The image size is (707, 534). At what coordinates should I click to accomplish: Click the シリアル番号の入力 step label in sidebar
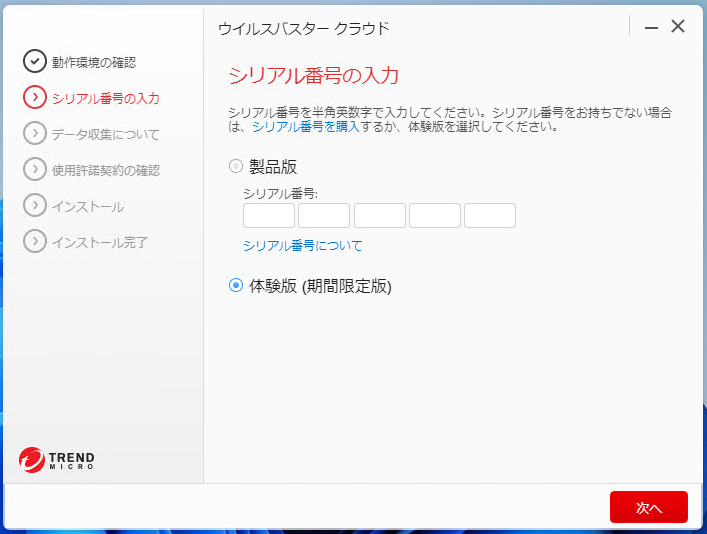pyautogui.click(x=106, y=98)
